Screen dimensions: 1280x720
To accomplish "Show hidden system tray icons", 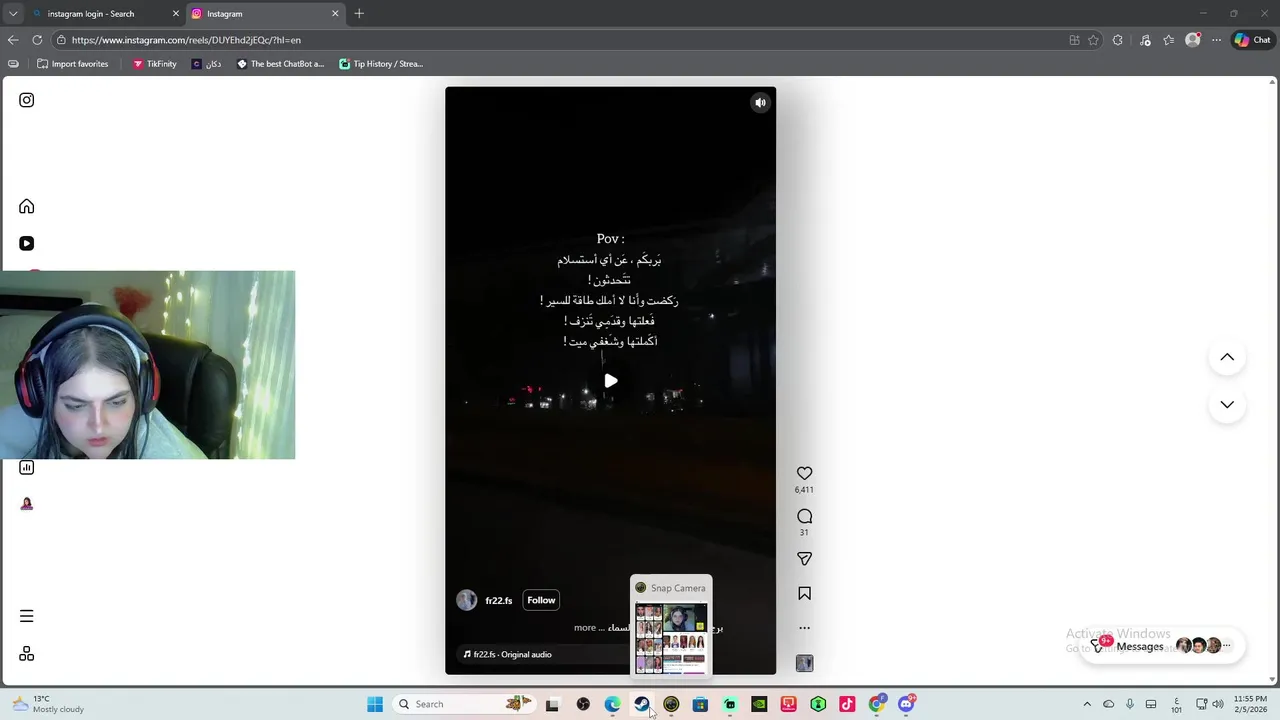I will coord(1087,704).
